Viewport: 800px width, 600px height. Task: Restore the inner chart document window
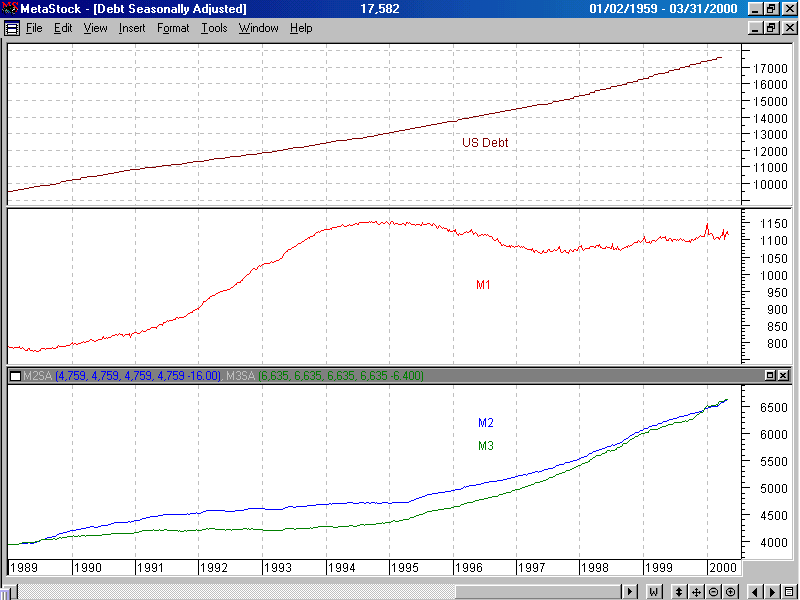[x=771, y=28]
